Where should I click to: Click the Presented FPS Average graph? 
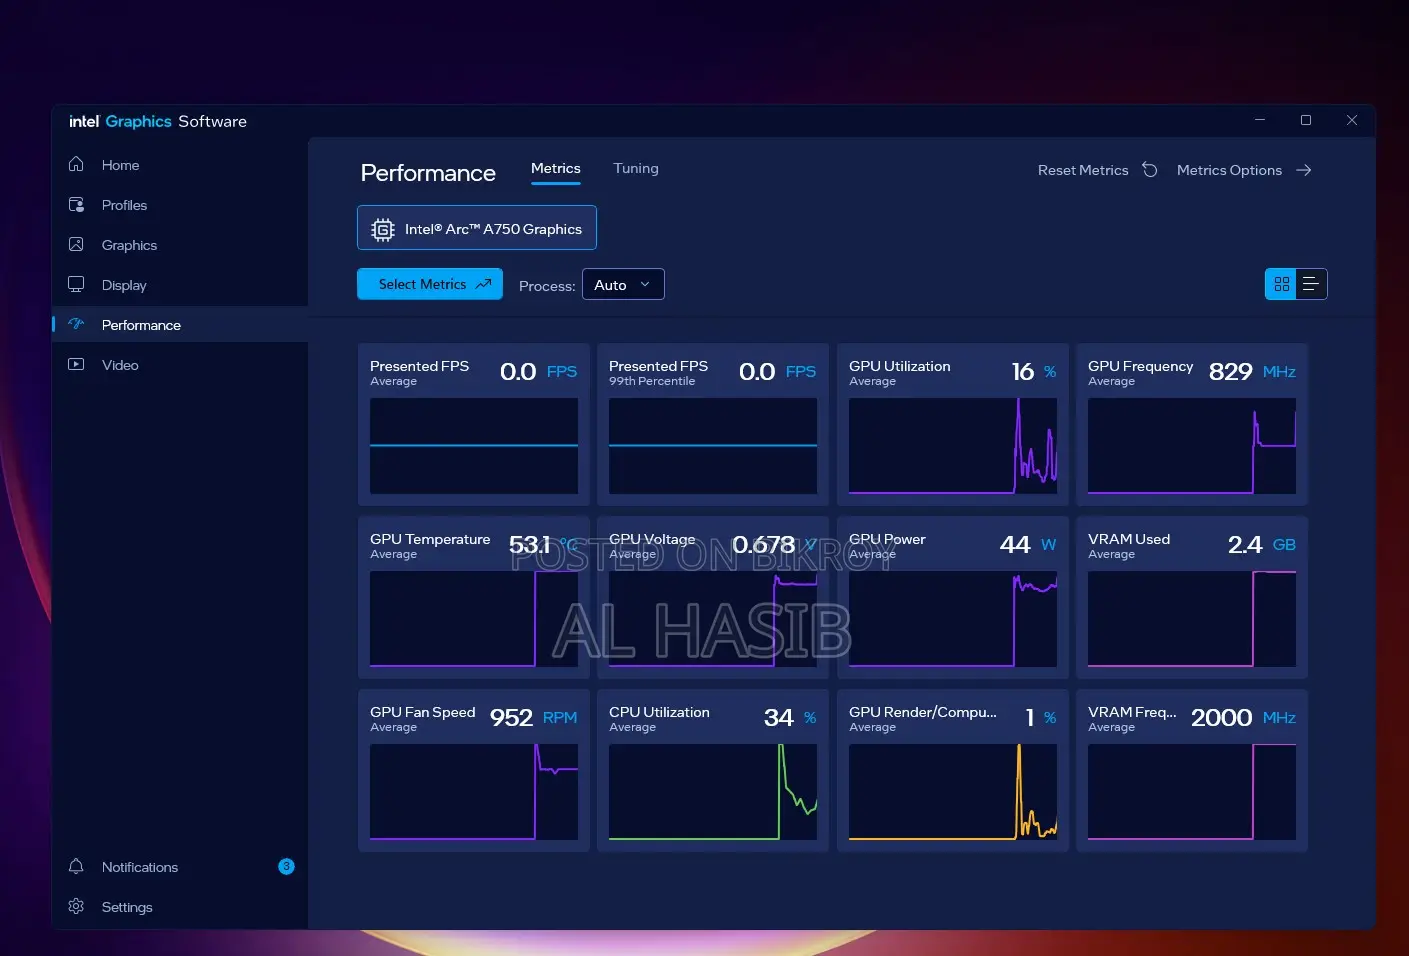point(474,446)
